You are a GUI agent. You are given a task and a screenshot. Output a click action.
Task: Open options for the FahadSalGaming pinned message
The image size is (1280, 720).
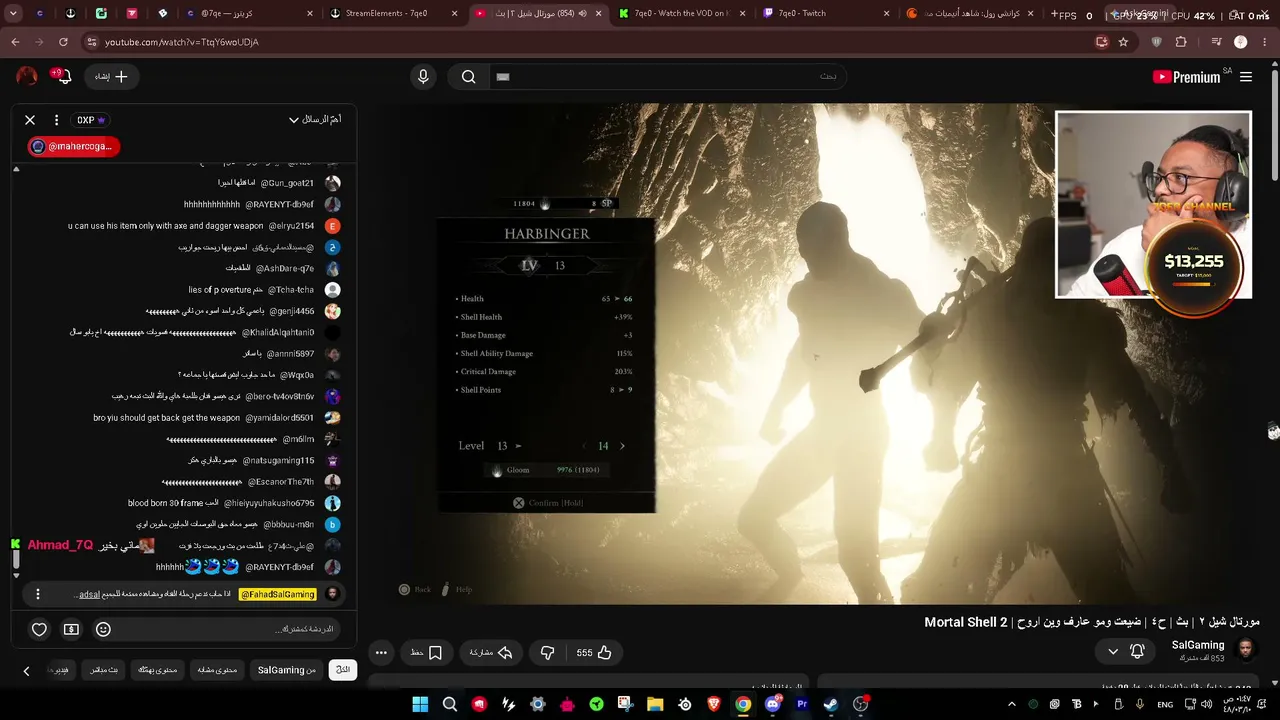(38, 594)
